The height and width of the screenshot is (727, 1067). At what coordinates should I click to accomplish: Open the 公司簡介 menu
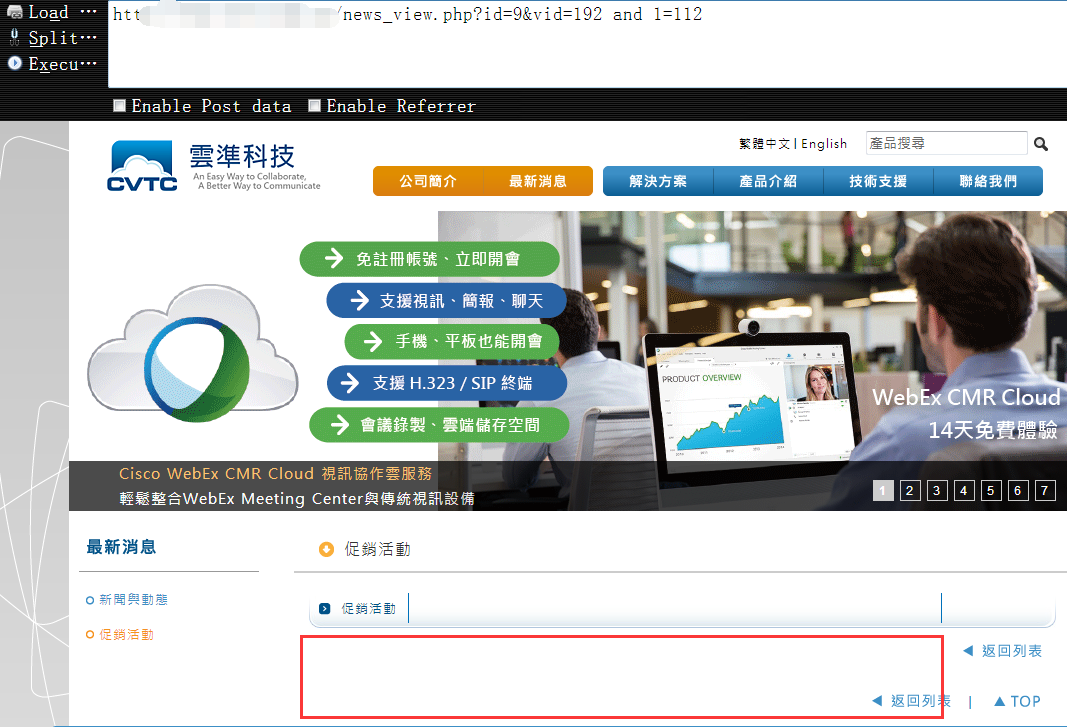click(x=428, y=181)
